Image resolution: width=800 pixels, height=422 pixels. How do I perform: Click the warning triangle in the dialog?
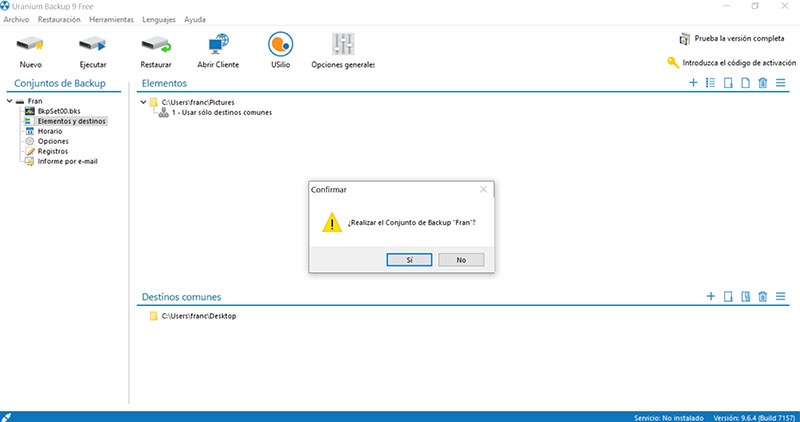(332, 222)
